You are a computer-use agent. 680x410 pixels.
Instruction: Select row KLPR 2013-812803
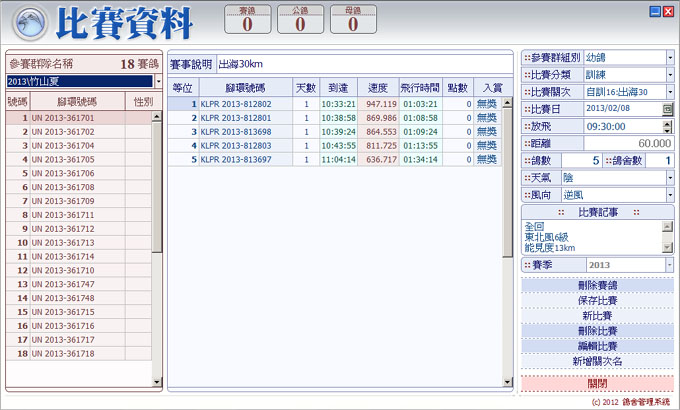click(x=334, y=146)
